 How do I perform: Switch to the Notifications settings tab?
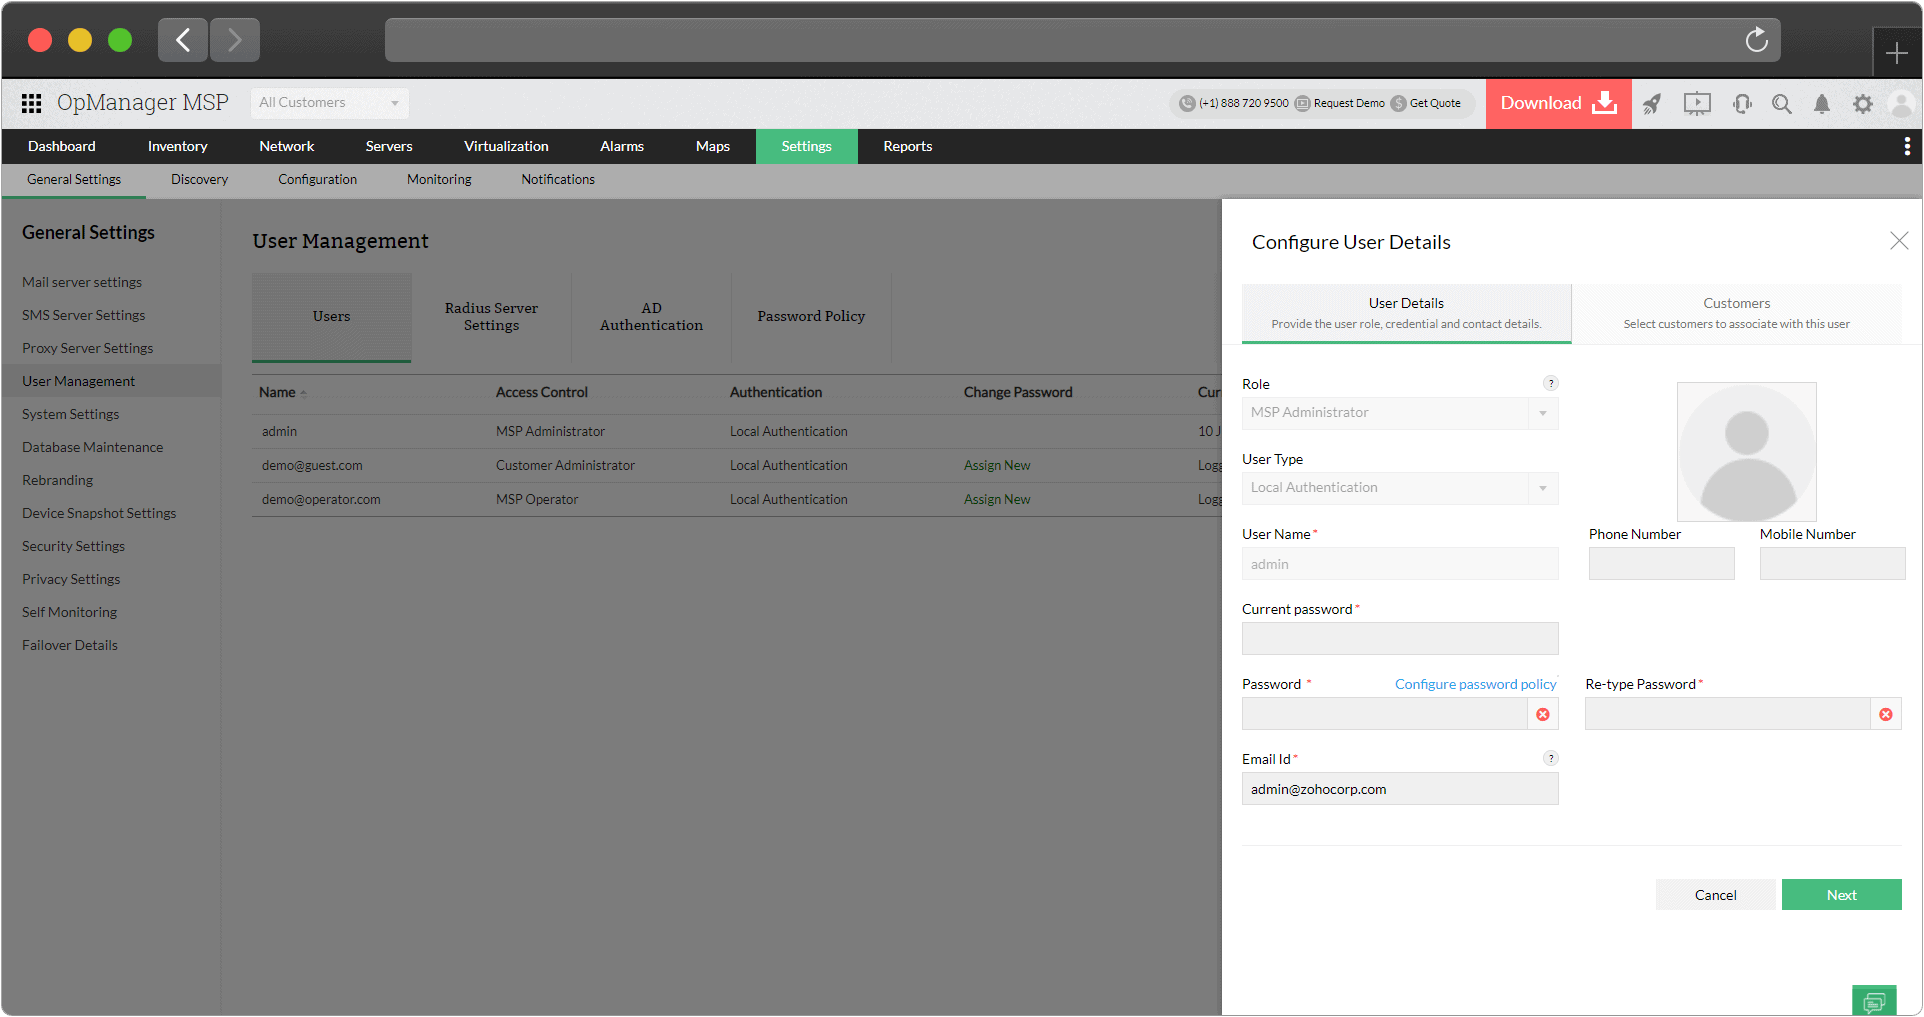coord(558,180)
